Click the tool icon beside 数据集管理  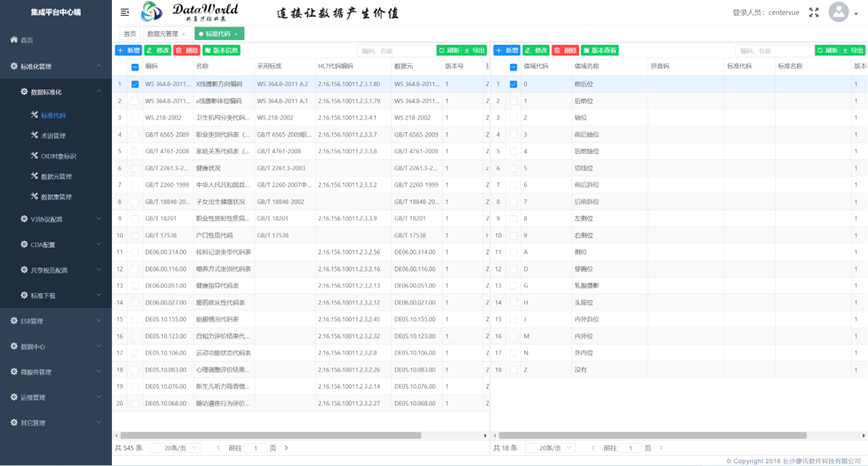pyautogui.click(x=34, y=196)
